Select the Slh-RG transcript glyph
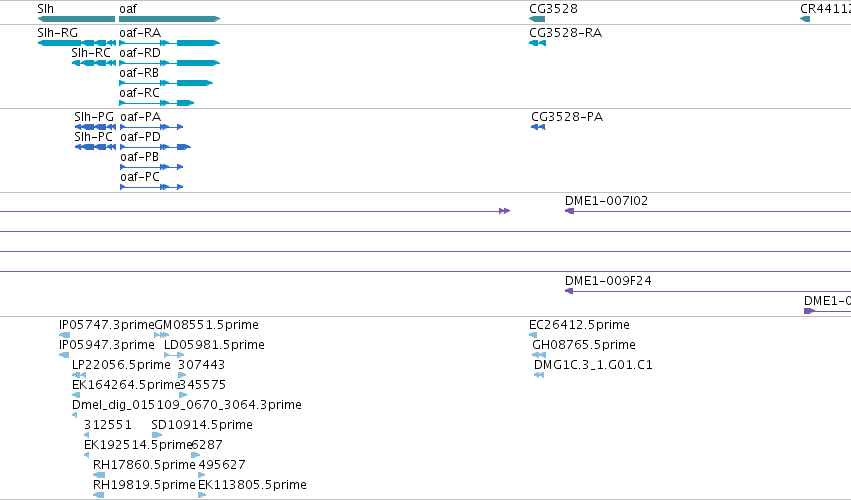 (x=77, y=43)
